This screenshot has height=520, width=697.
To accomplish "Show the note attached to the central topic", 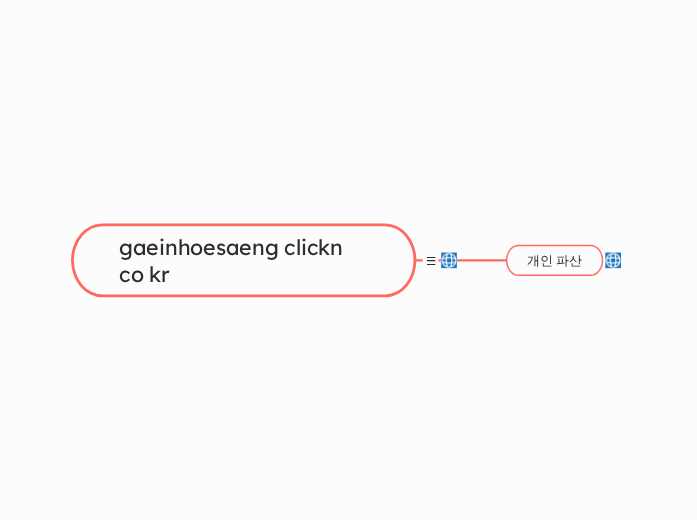I will 431,260.
